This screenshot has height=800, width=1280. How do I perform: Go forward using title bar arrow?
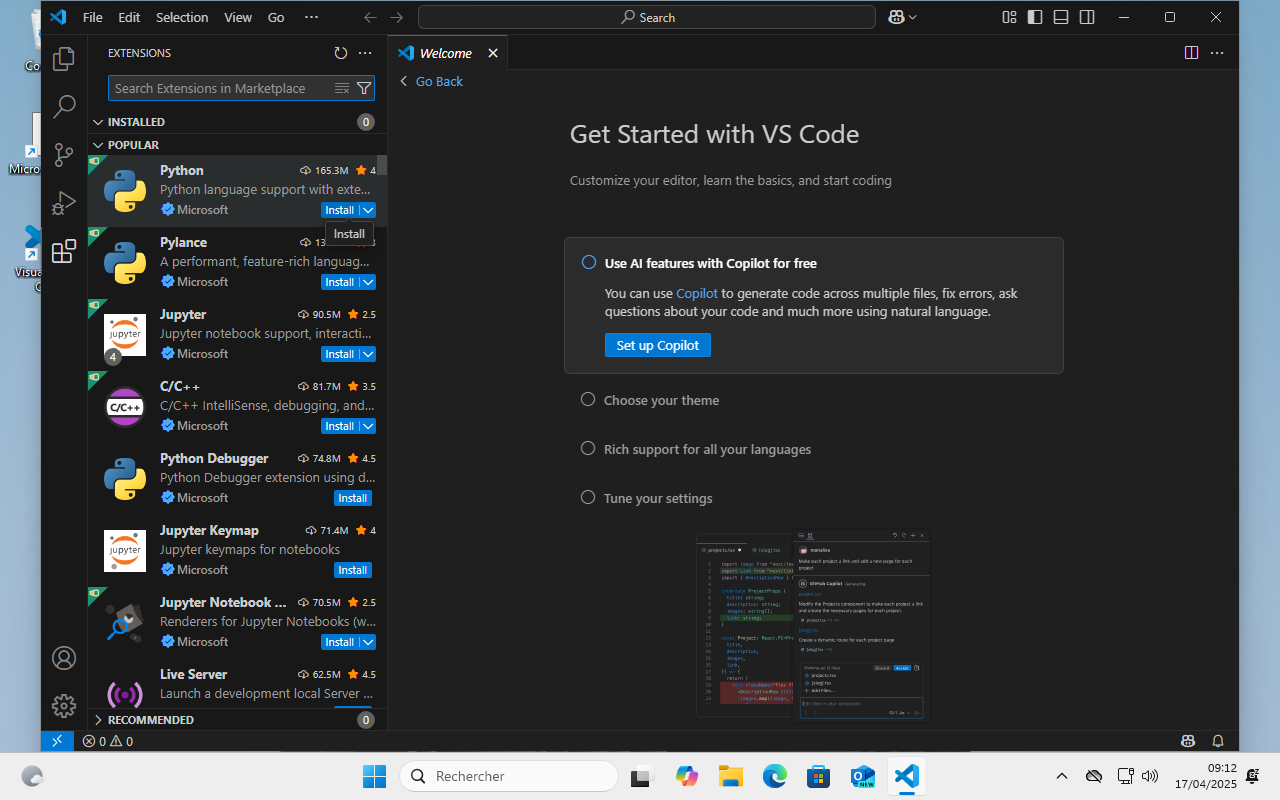[397, 17]
